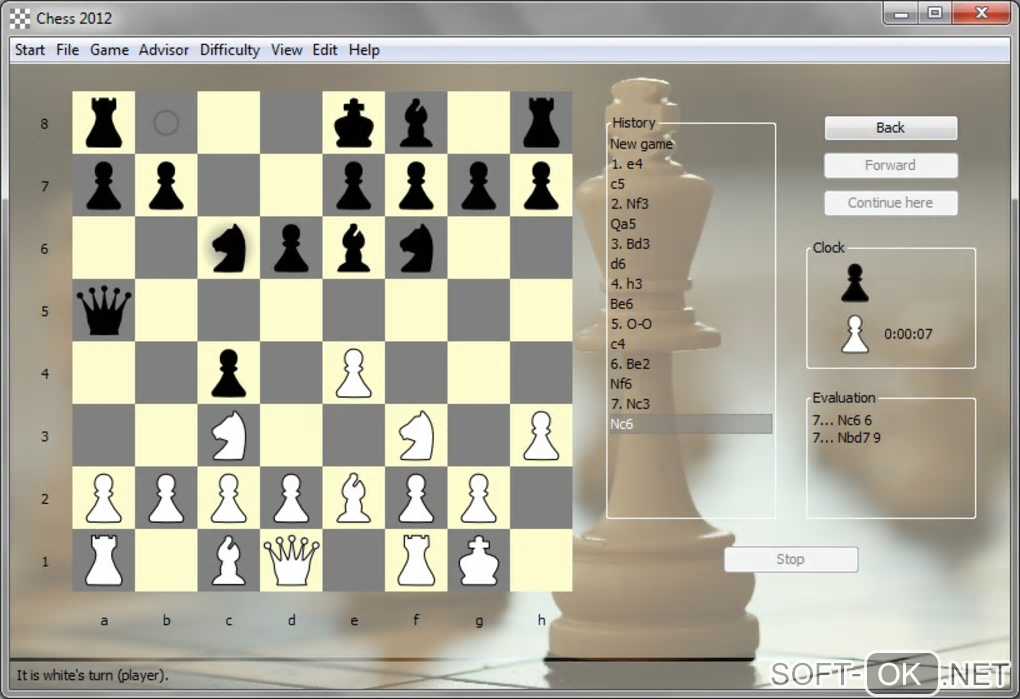This screenshot has width=1020, height=699.
Task: Open the Start menu item
Action: click(30, 50)
